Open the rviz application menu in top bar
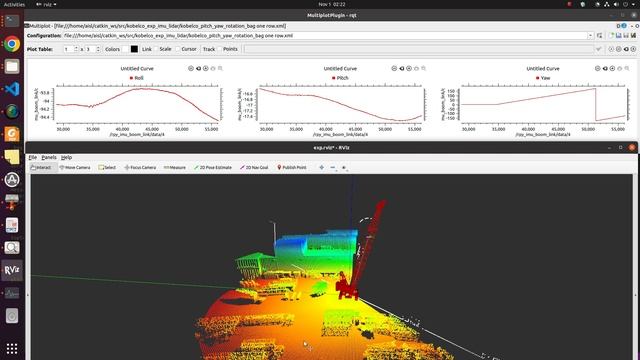This screenshot has width=640, height=360. point(46,4)
